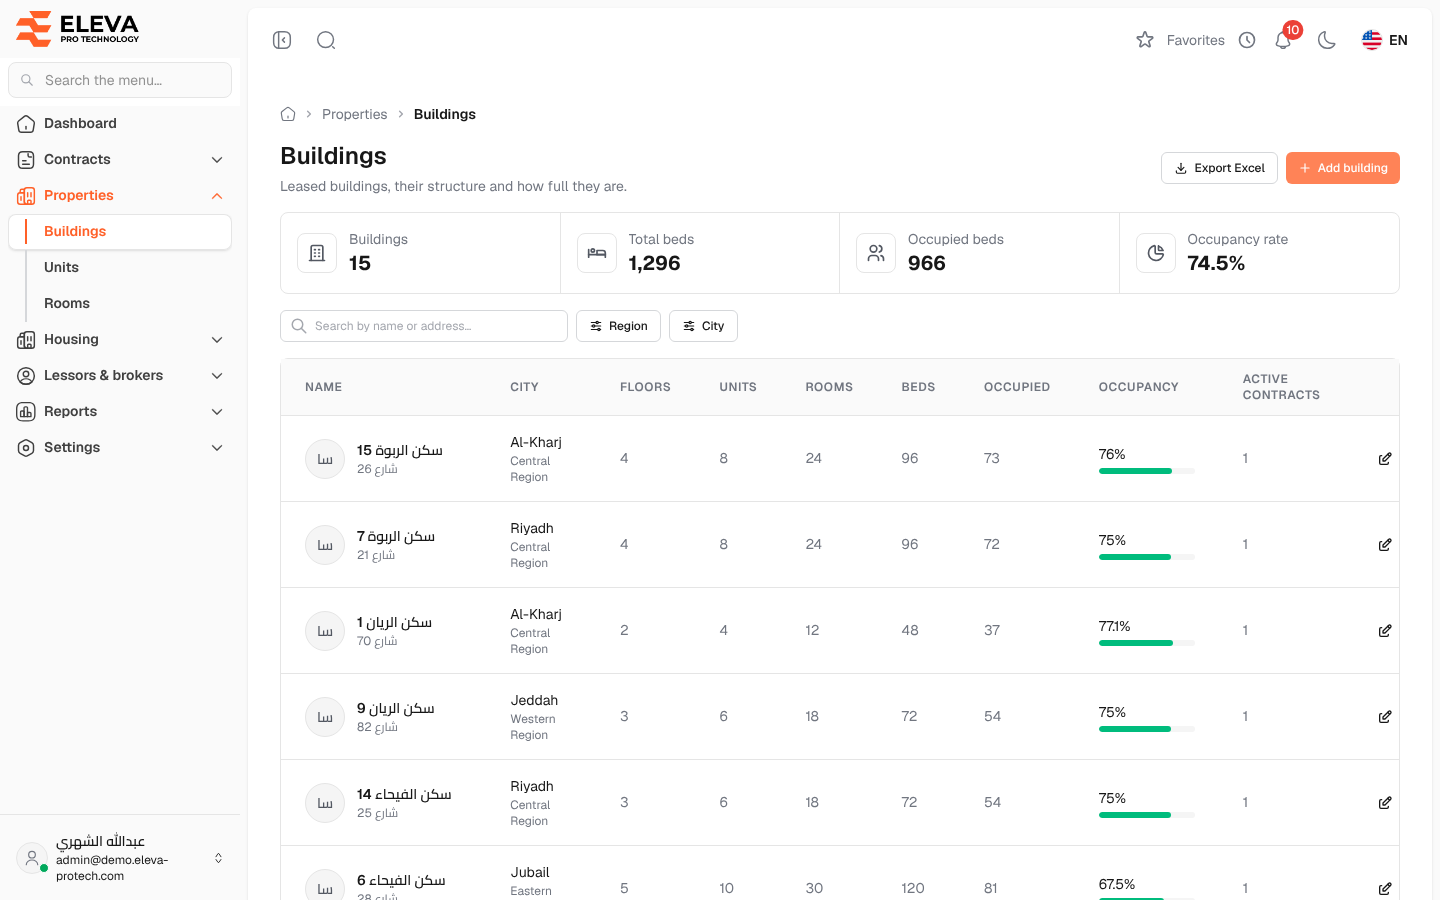Collapse the Properties menu
Screen dimensions: 1440x900
point(120,196)
